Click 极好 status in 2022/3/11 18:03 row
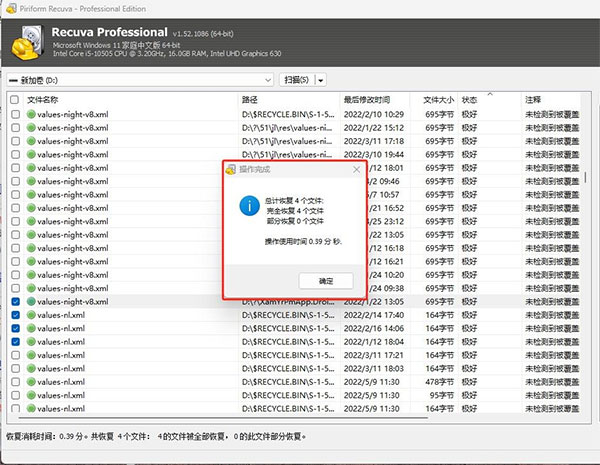The width and height of the screenshot is (600, 465). 469,369
